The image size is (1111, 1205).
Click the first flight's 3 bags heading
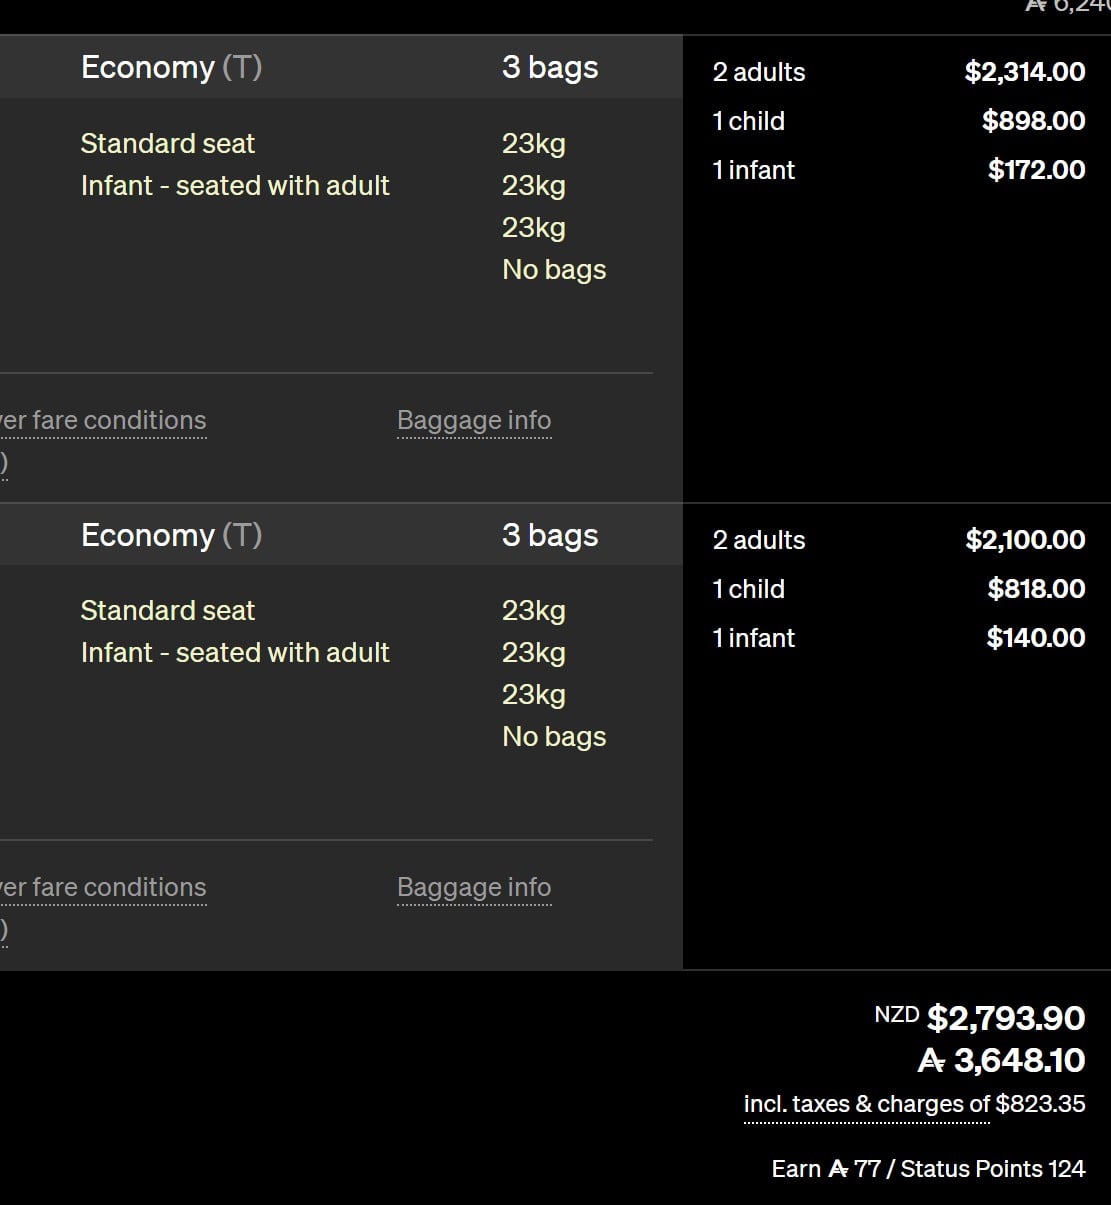(x=550, y=68)
